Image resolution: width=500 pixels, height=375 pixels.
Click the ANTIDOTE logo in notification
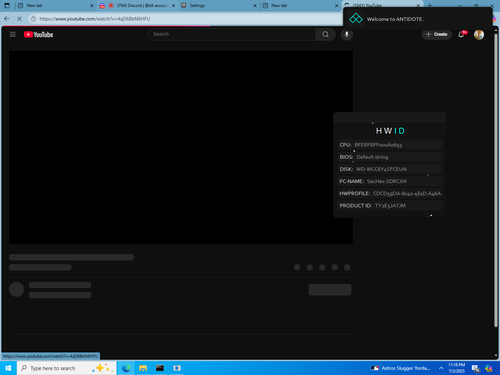pyautogui.click(x=356, y=19)
